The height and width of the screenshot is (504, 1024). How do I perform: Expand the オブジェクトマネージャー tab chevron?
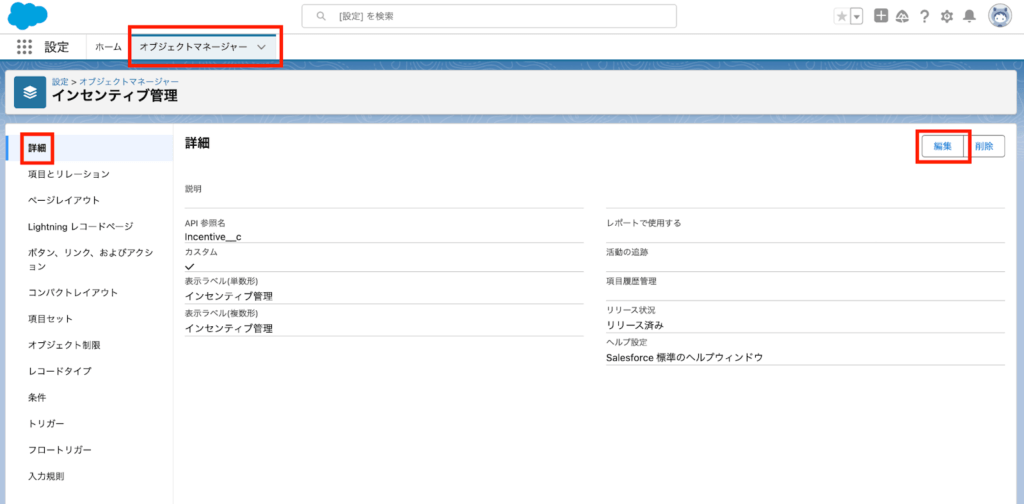[x=261, y=47]
